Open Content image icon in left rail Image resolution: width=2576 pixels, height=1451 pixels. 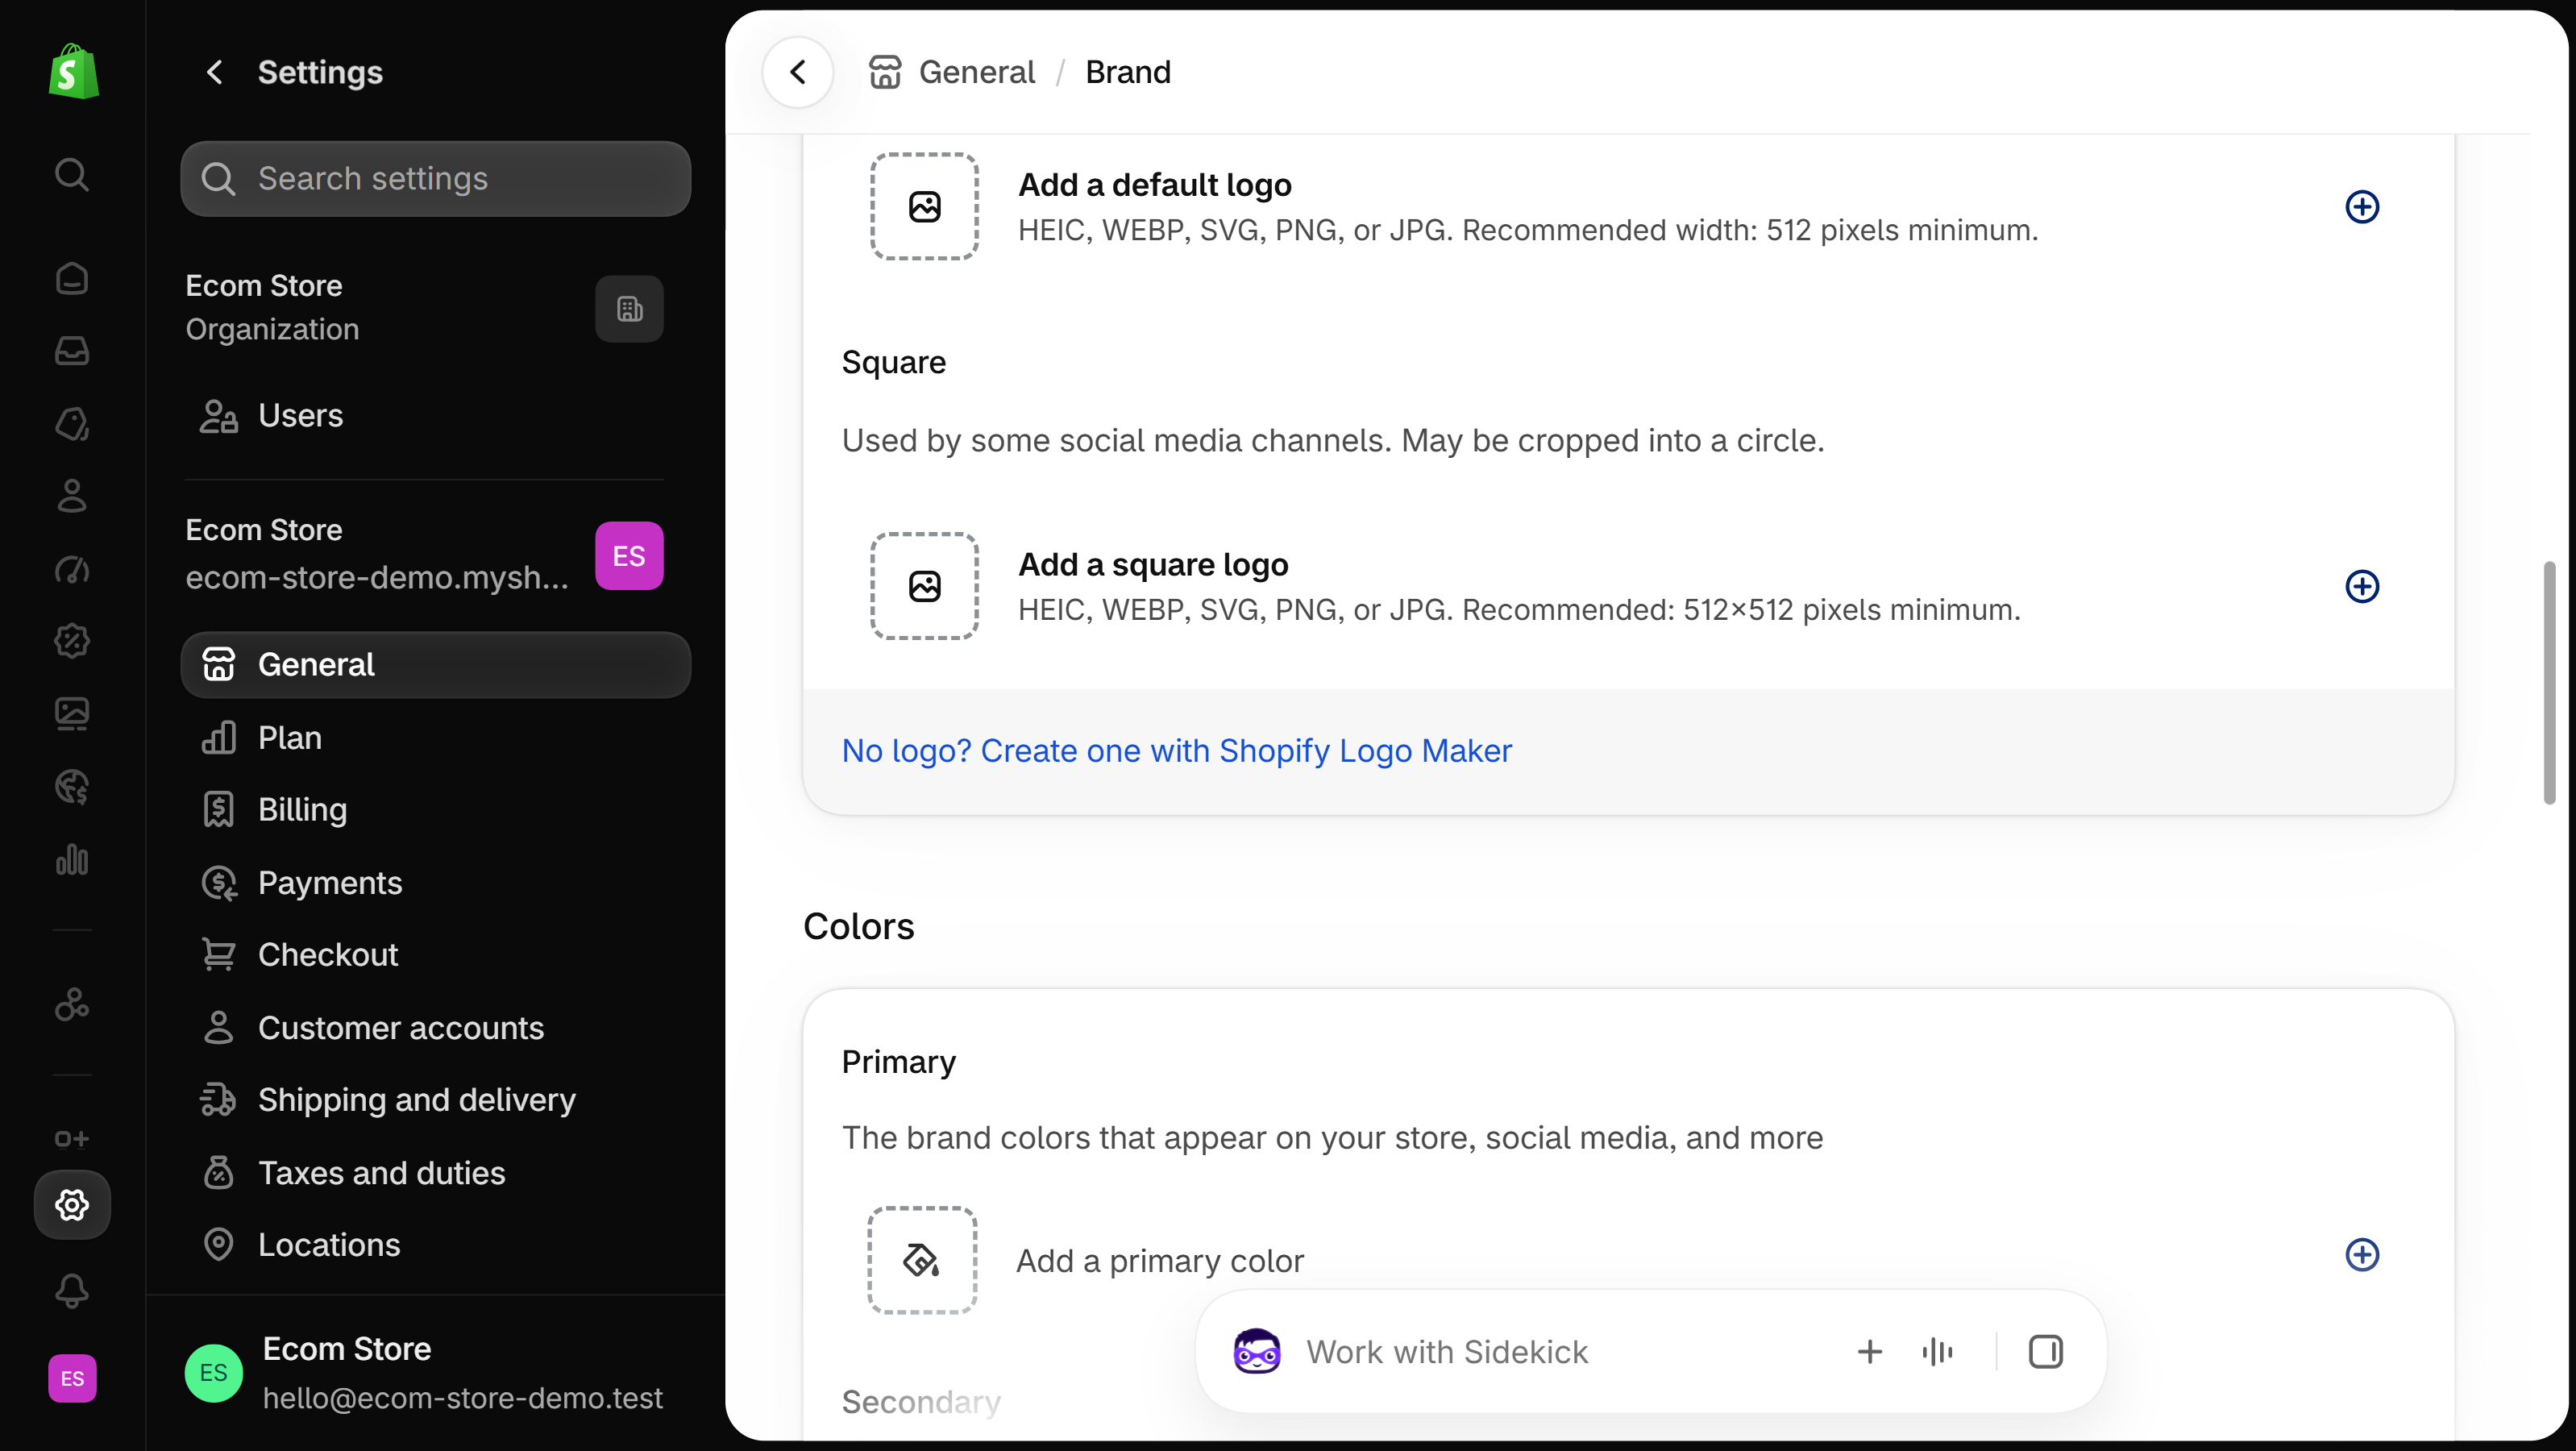[x=72, y=714]
